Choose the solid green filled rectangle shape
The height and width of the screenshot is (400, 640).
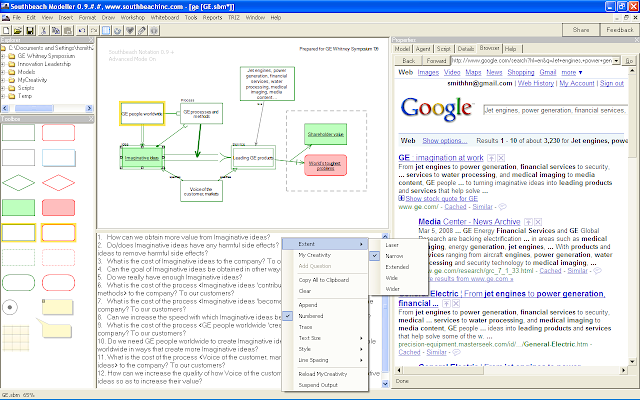(x=18, y=207)
